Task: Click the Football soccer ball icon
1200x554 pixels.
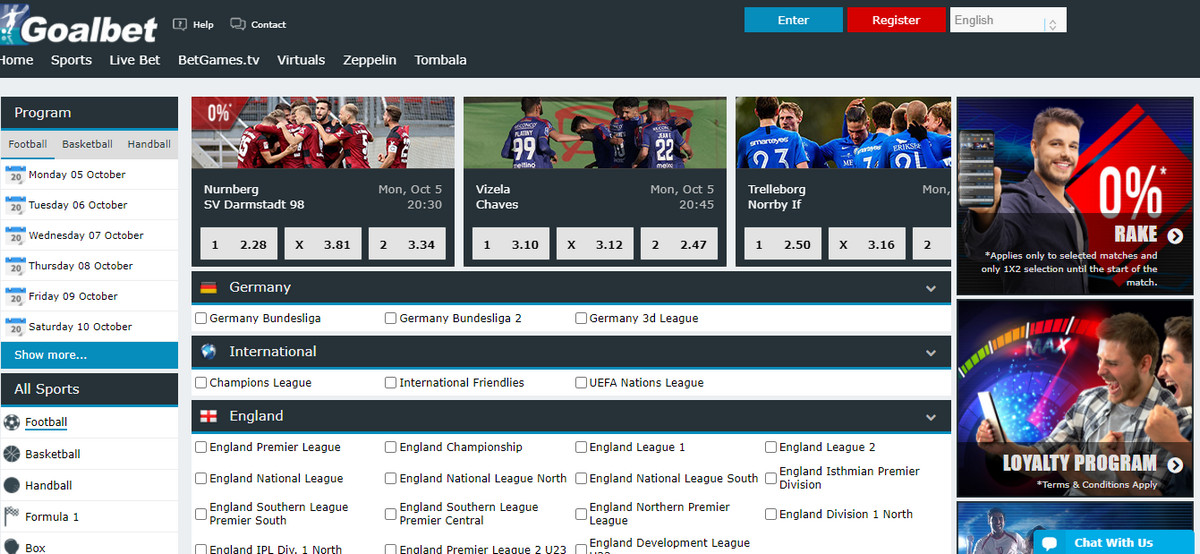Action: [12, 422]
